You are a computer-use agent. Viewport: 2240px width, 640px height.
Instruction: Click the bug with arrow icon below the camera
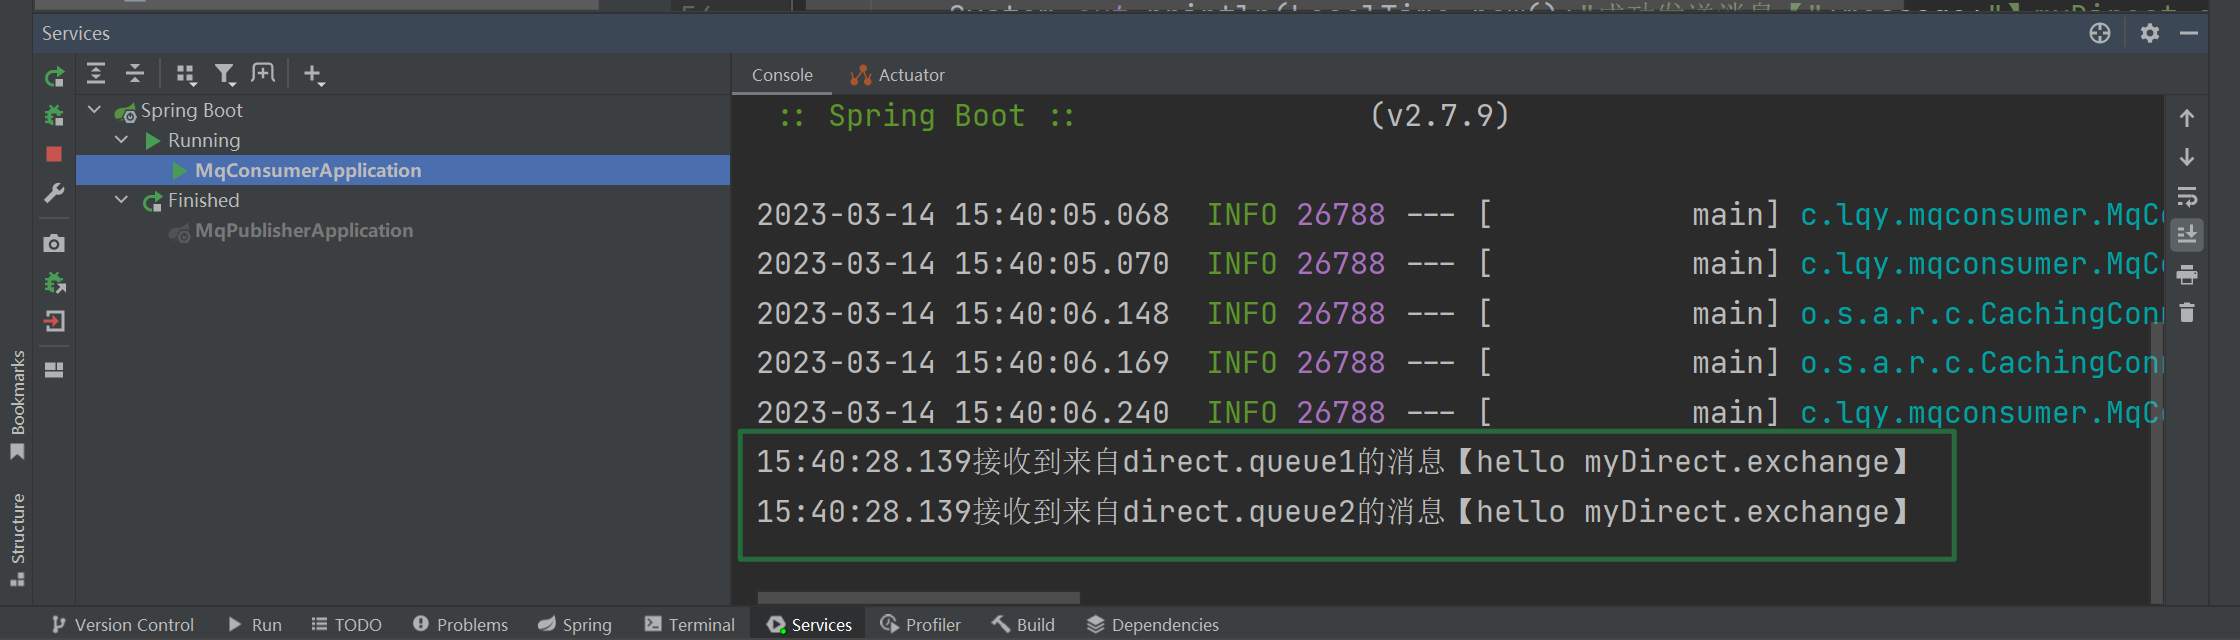pyautogui.click(x=54, y=282)
